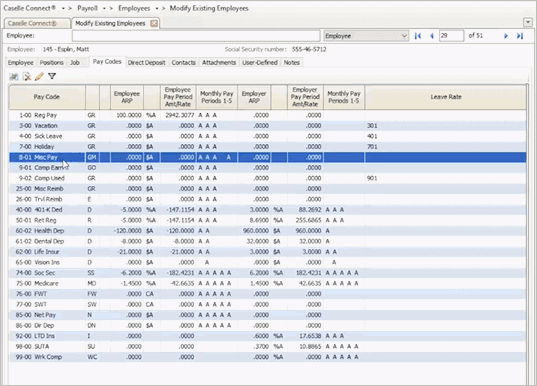The width and height of the screenshot is (537, 386).
Task: Open the tab list dropdown arrow
Action: [527, 23]
